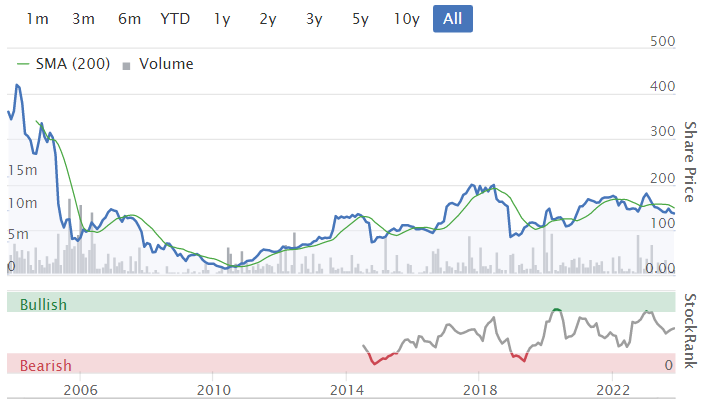The image size is (703, 399).
Task: Select the 3m time range
Action: (83, 19)
